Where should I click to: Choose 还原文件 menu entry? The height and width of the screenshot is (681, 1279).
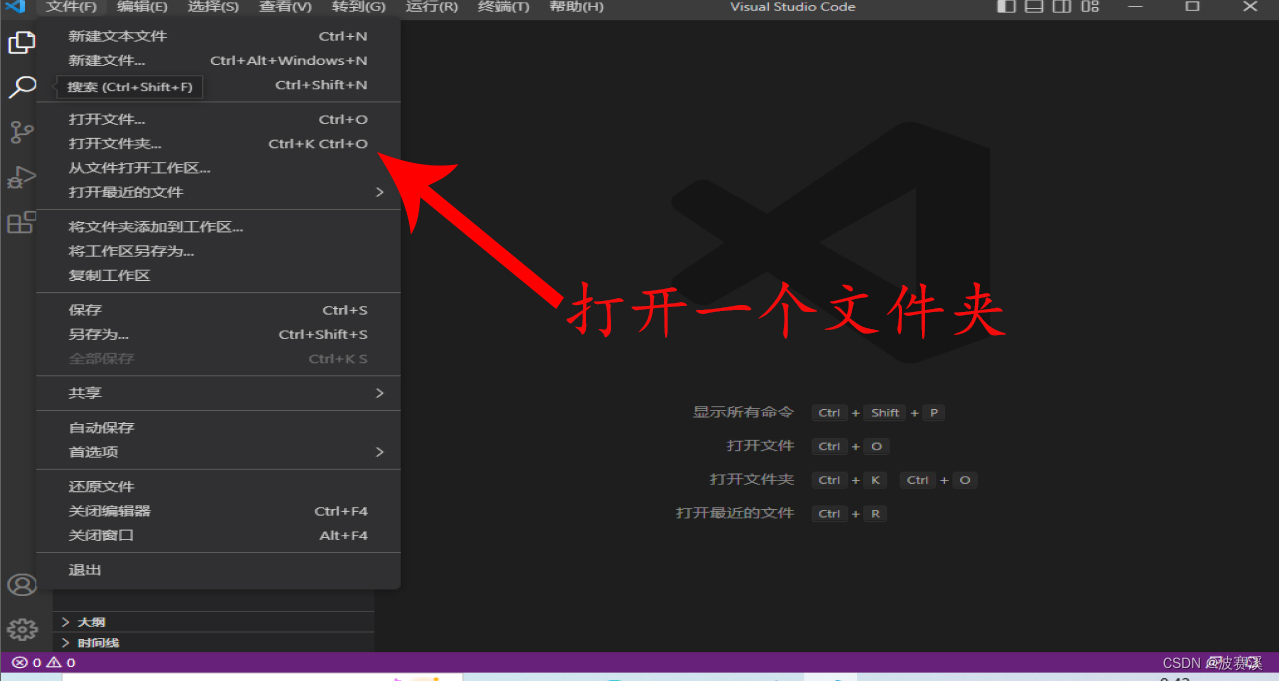click(x=218, y=487)
